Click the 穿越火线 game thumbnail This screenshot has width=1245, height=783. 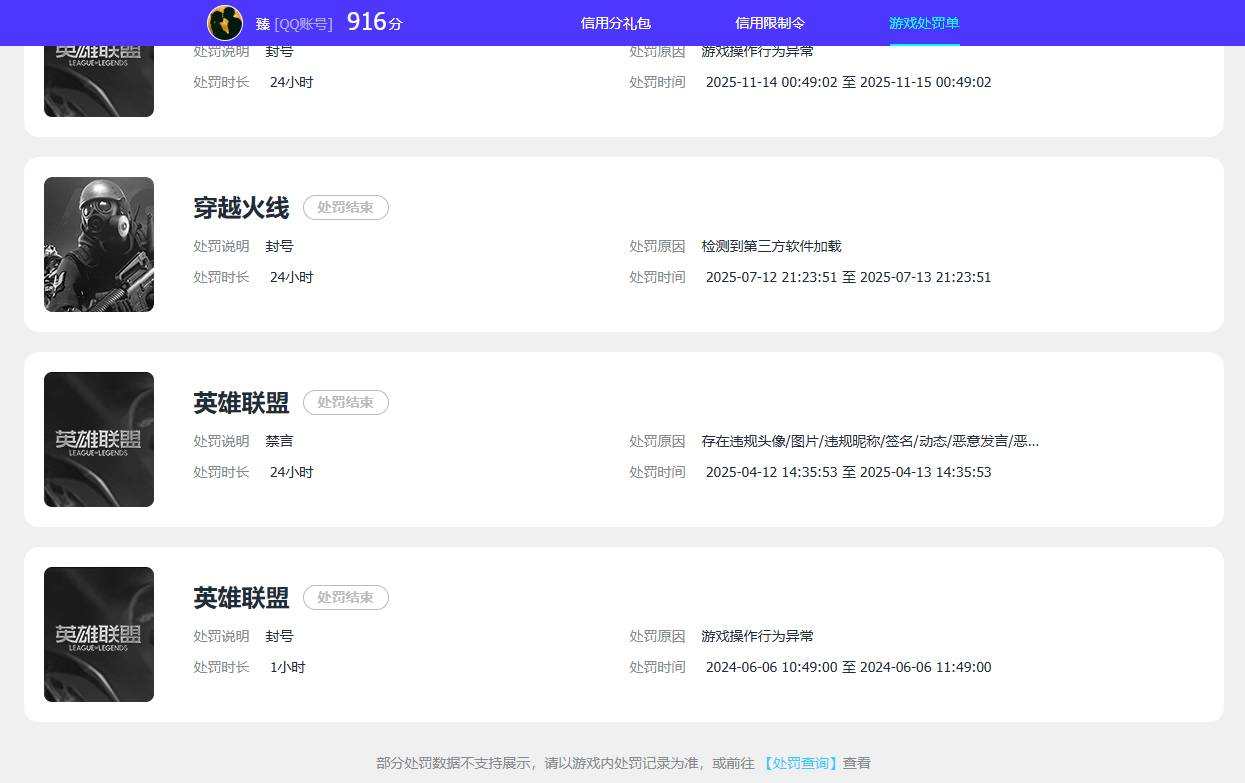(x=99, y=244)
